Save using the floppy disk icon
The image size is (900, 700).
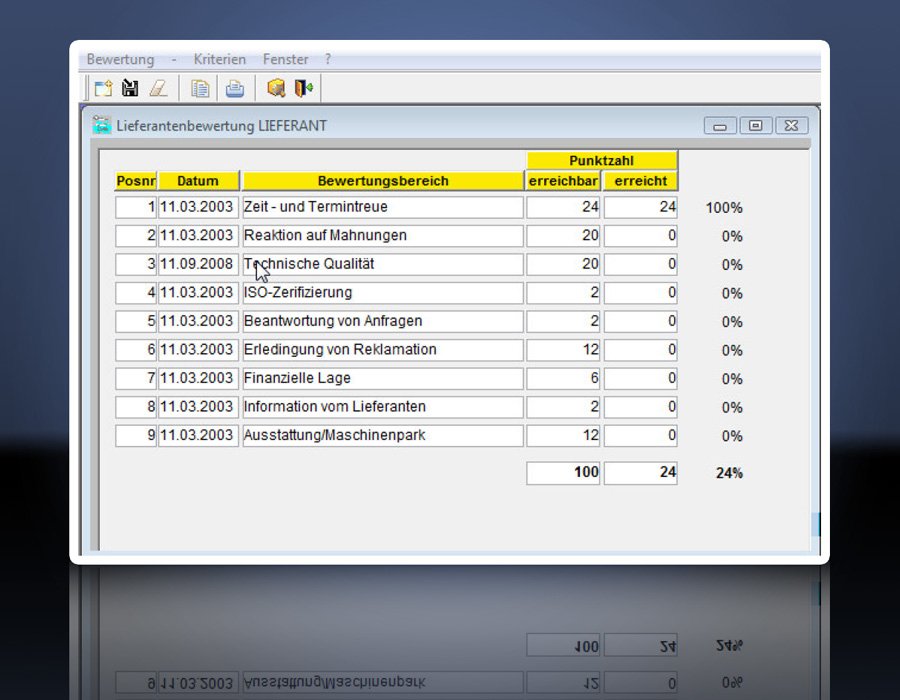pos(130,88)
